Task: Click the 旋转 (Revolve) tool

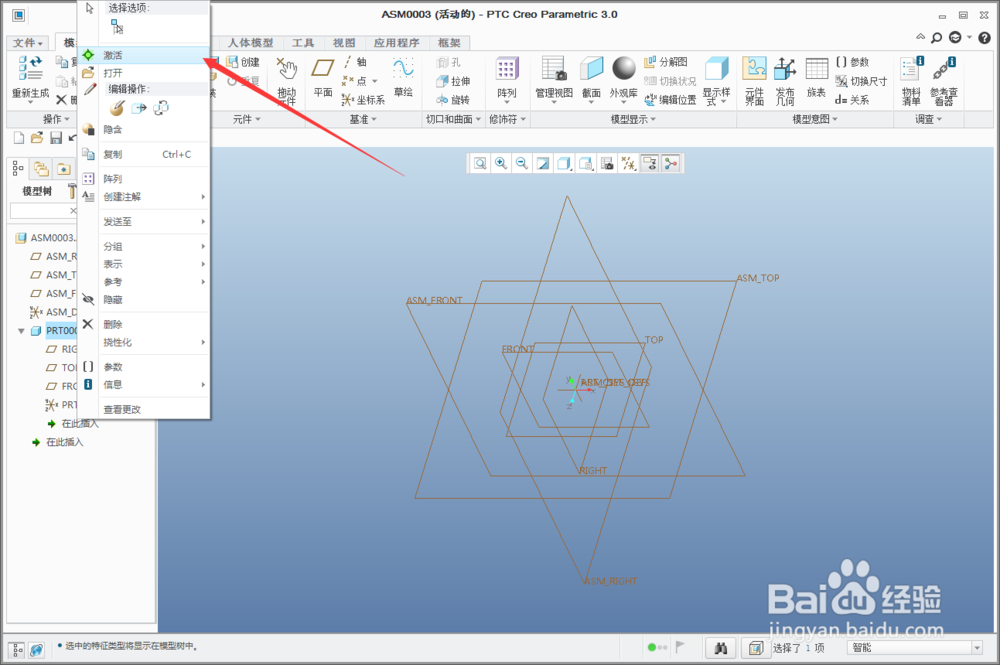Action: click(x=453, y=99)
